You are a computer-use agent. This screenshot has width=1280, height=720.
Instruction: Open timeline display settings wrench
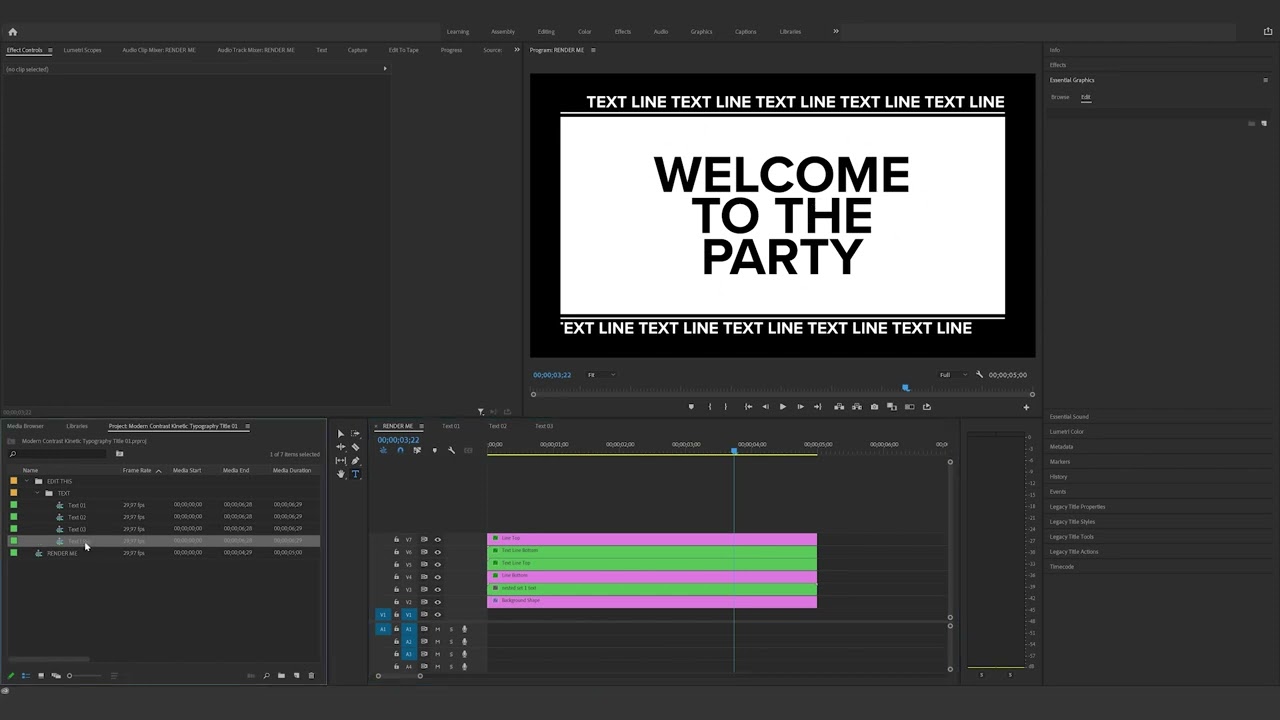point(451,451)
